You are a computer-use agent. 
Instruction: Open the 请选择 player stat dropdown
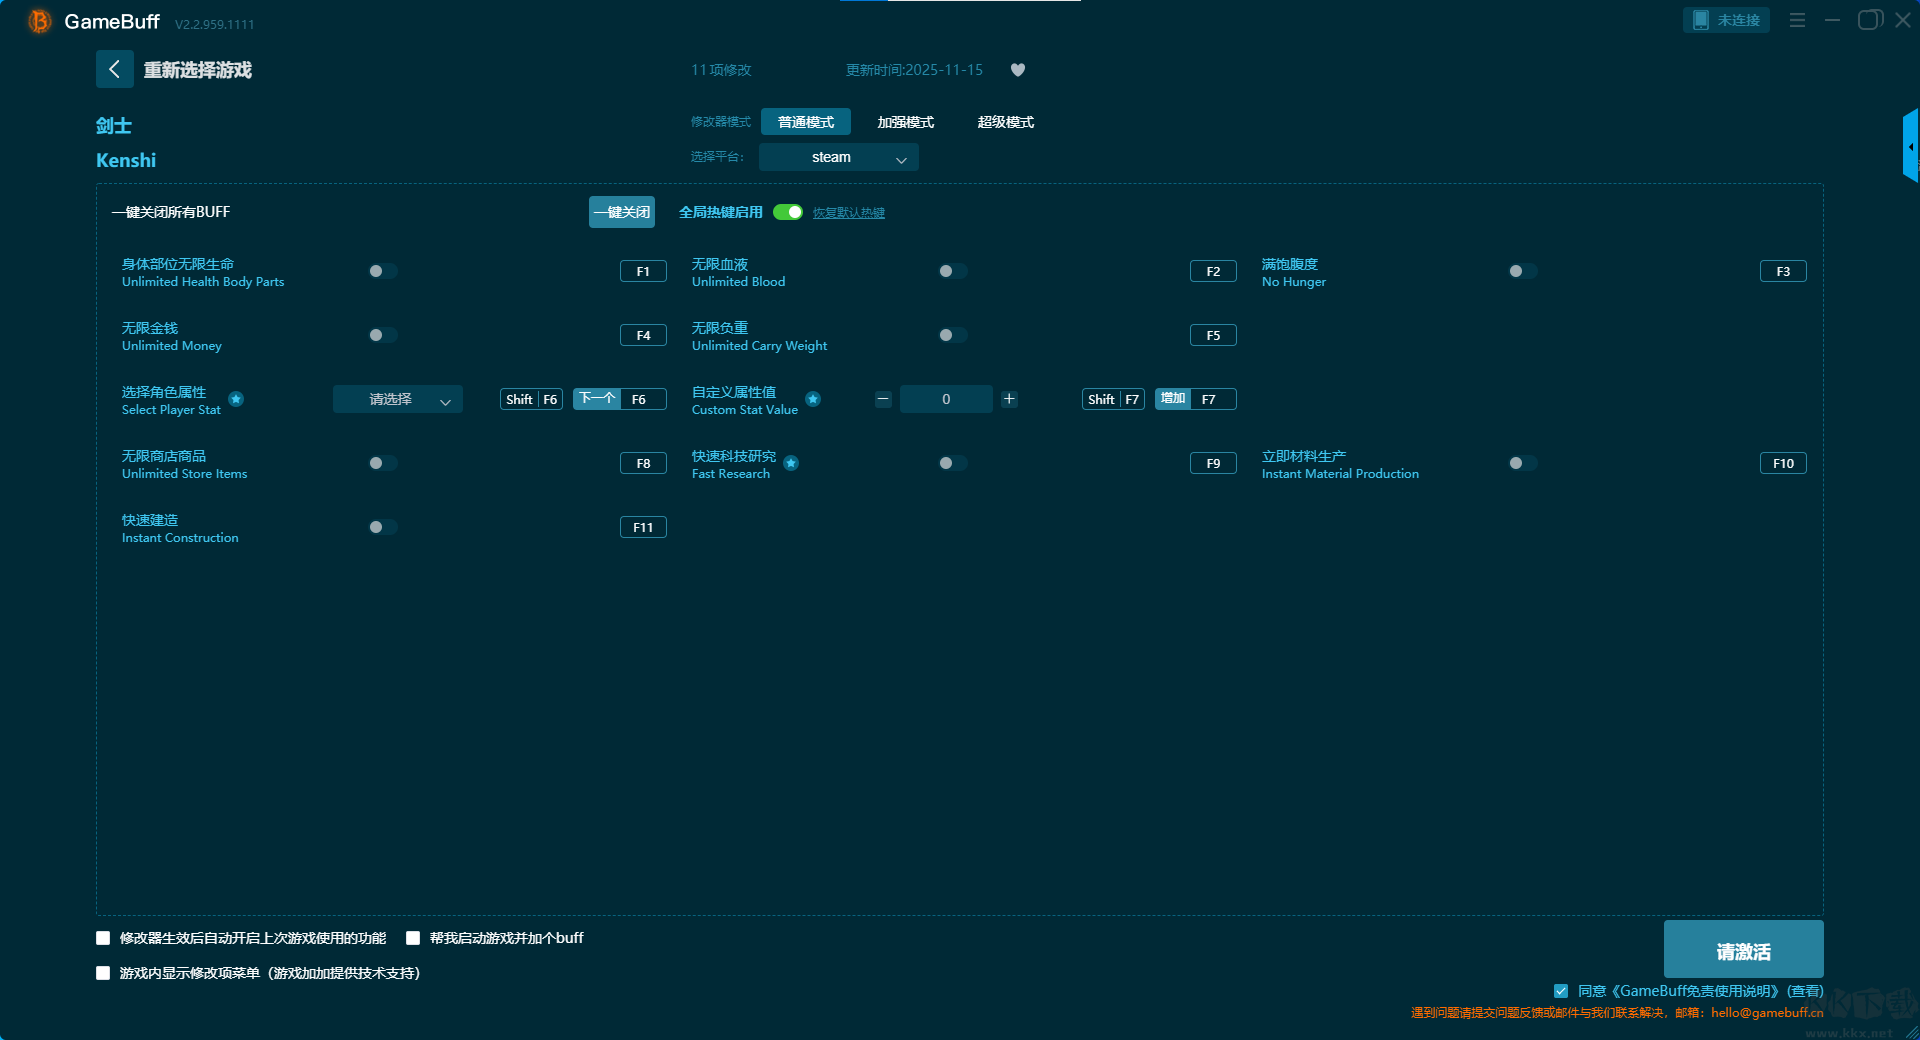click(x=397, y=399)
